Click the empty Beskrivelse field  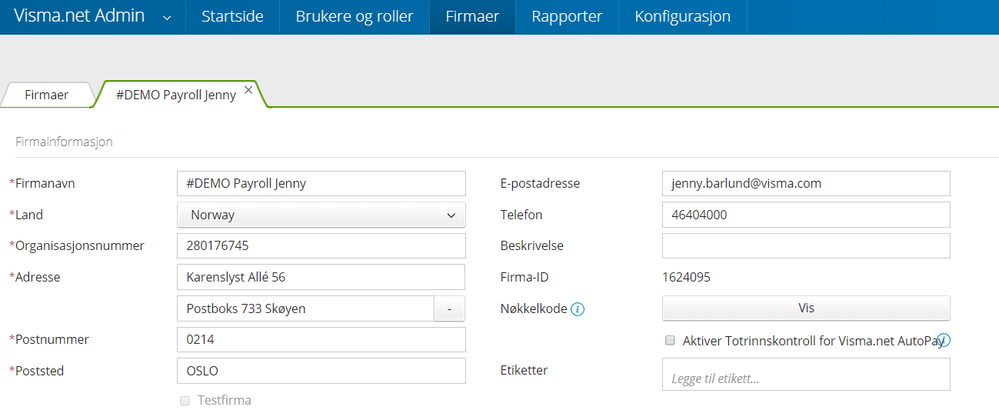[x=805, y=246]
